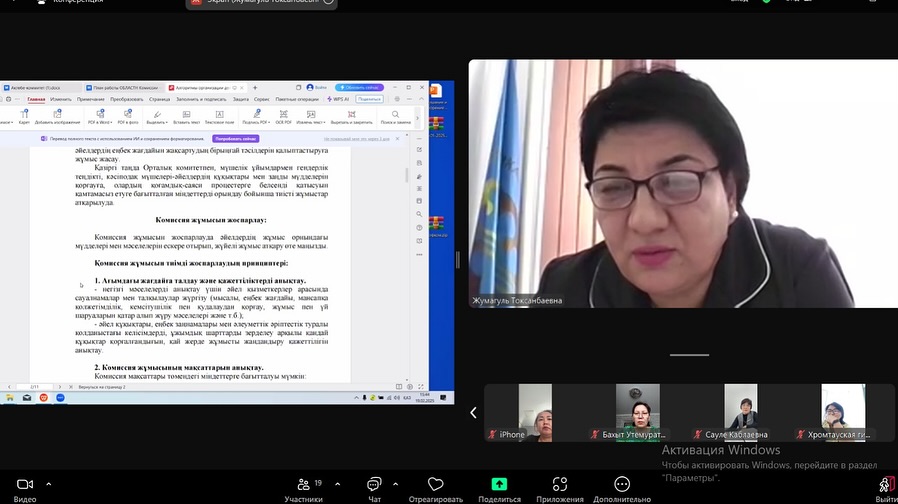Viewport: 898px width, 504px height.
Task: Click the Вырезать и закрепить tool
Action: point(352,117)
